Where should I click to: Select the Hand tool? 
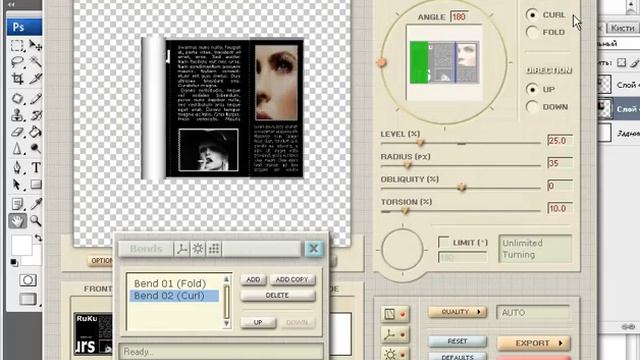(x=17, y=221)
